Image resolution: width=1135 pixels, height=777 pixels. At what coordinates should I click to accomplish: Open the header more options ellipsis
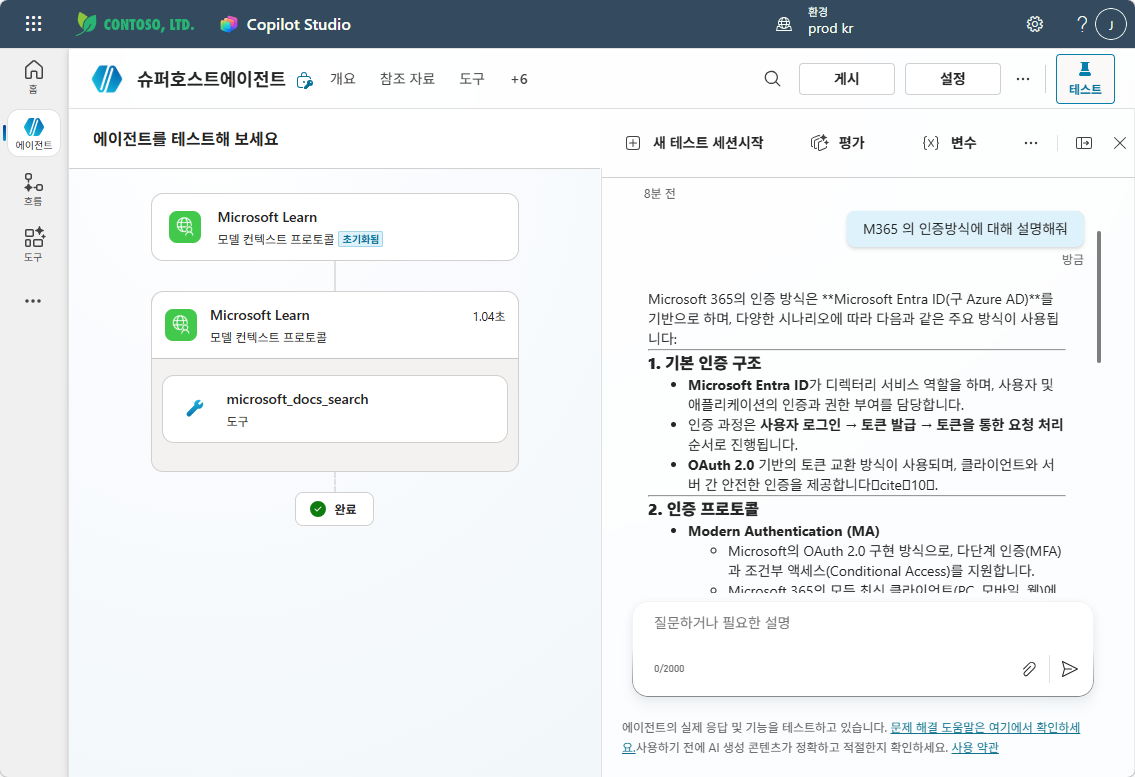click(x=1022, y=79)
